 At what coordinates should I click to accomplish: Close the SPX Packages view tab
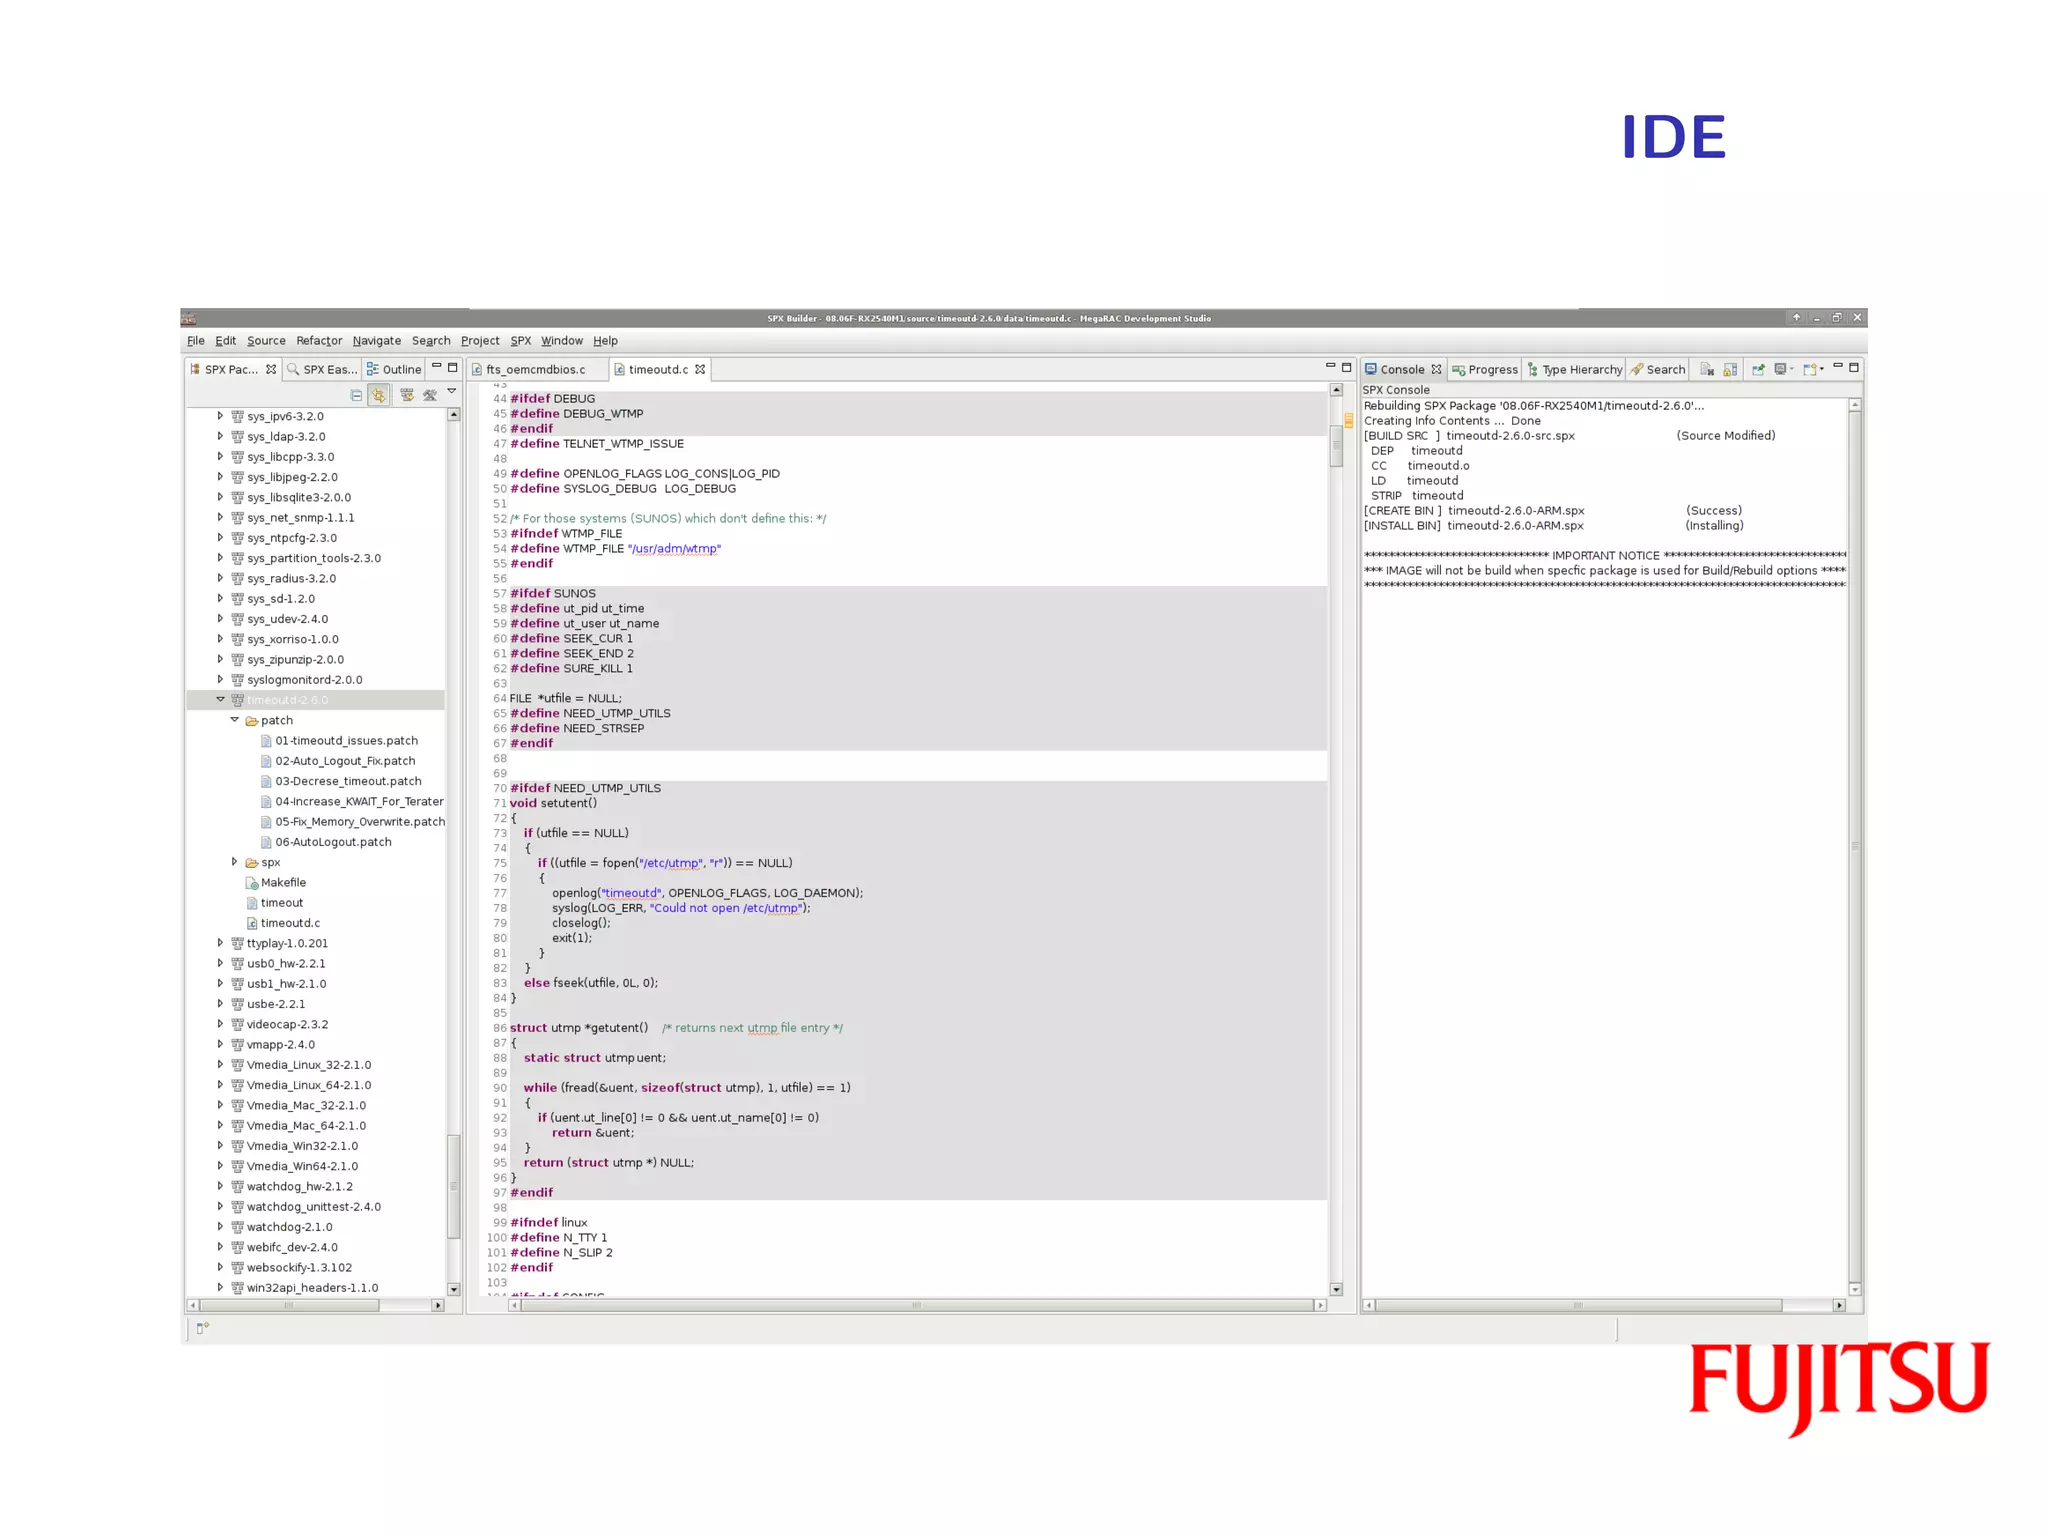pyautogui.click(x=271, y=369)
